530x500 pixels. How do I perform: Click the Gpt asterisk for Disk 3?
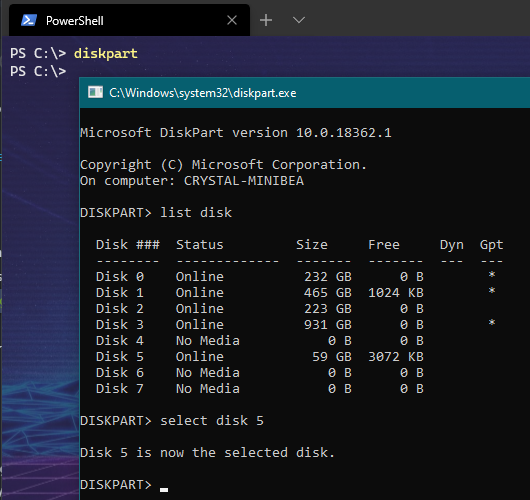492,323
